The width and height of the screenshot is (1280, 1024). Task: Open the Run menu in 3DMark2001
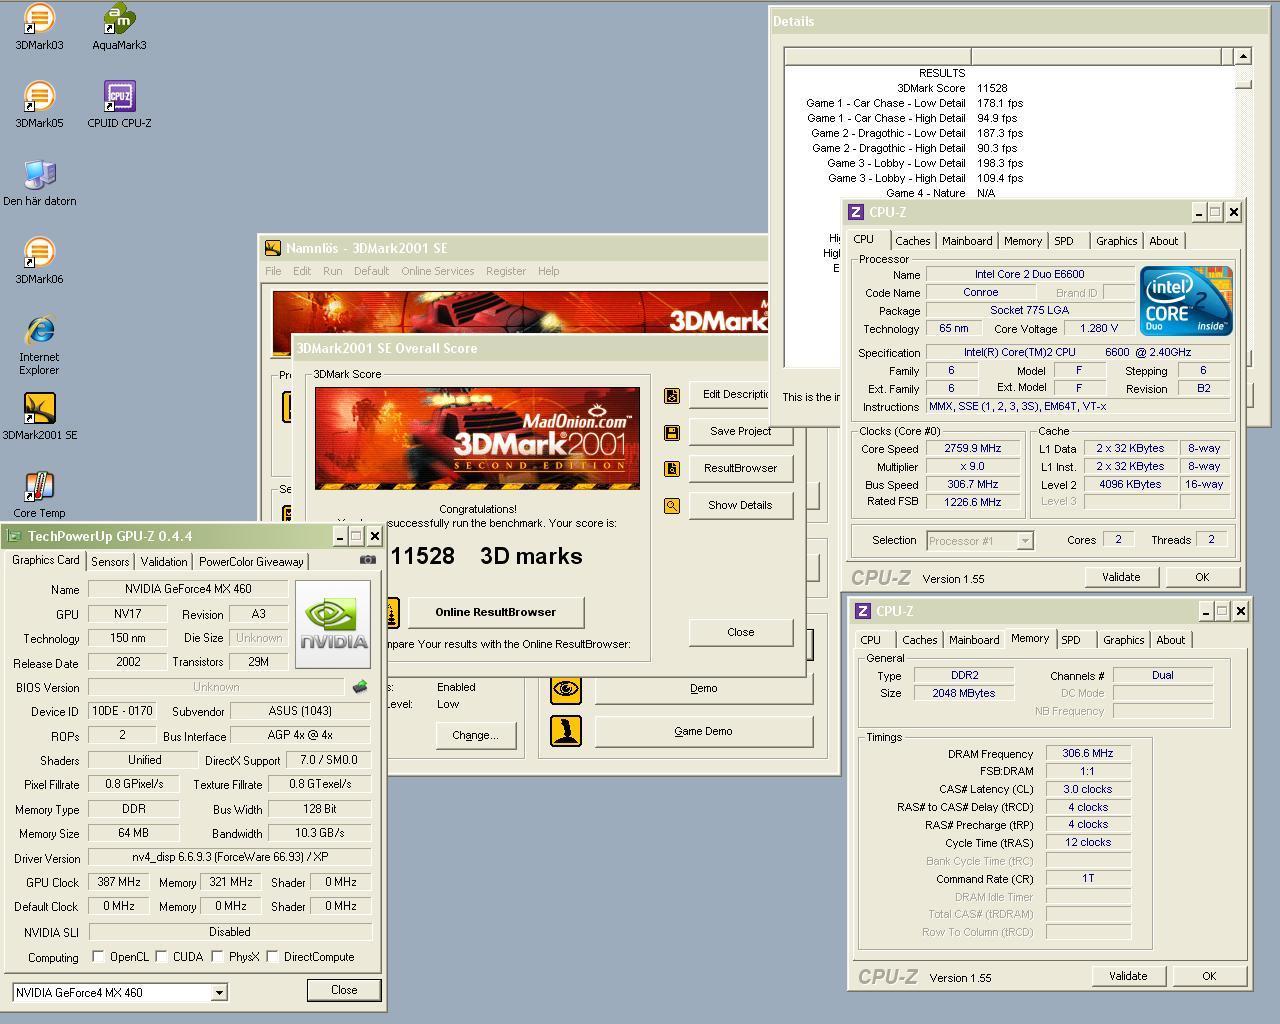pos(332,271)
